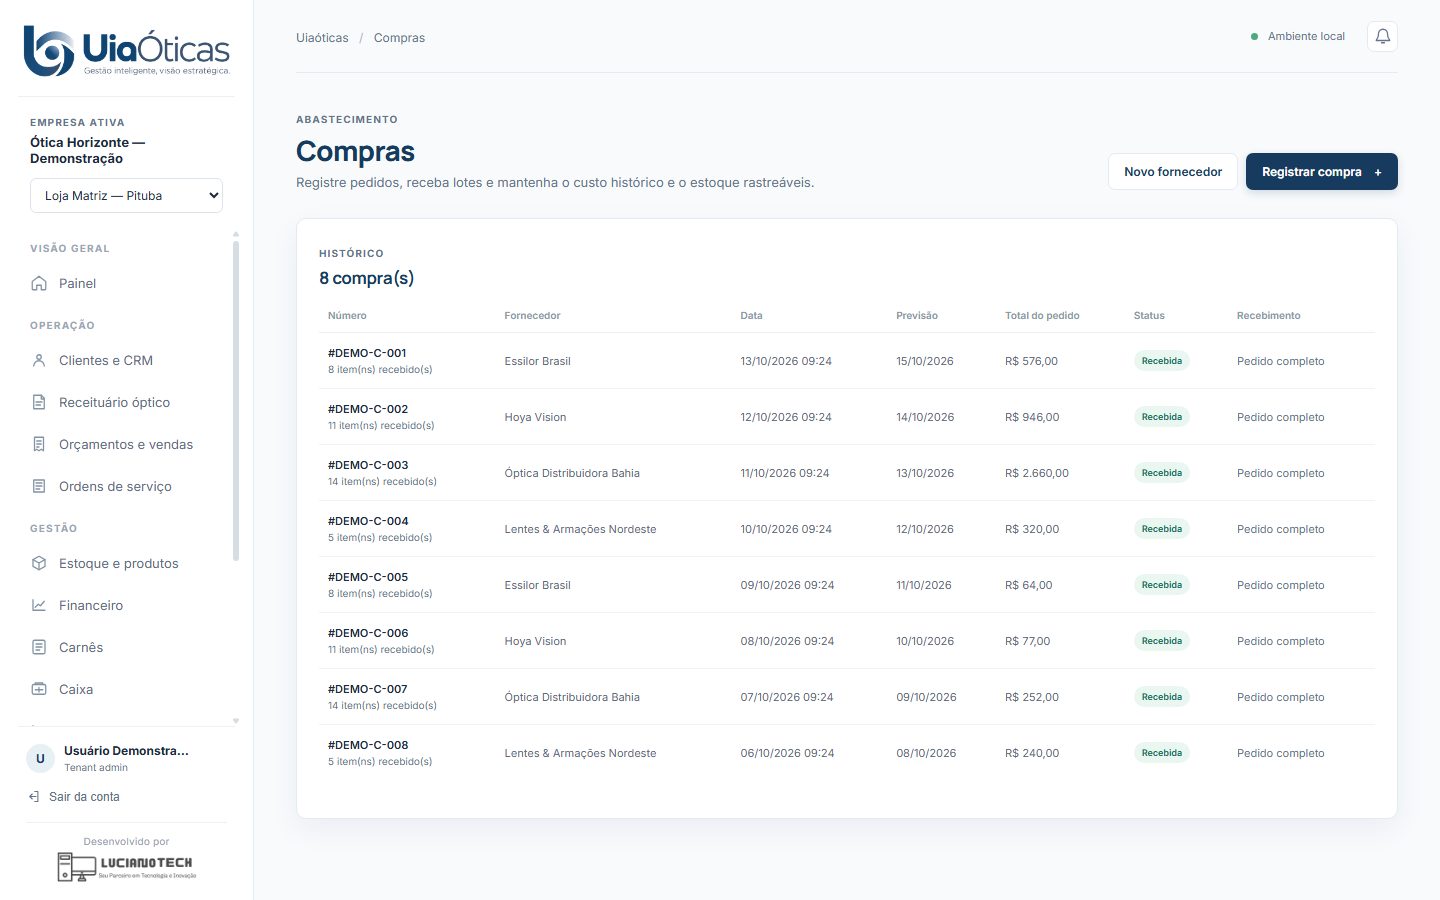Screen dimensions: 1440x900
Task: Click the Novo fornecedor button
Action: tap(1173, 172)
